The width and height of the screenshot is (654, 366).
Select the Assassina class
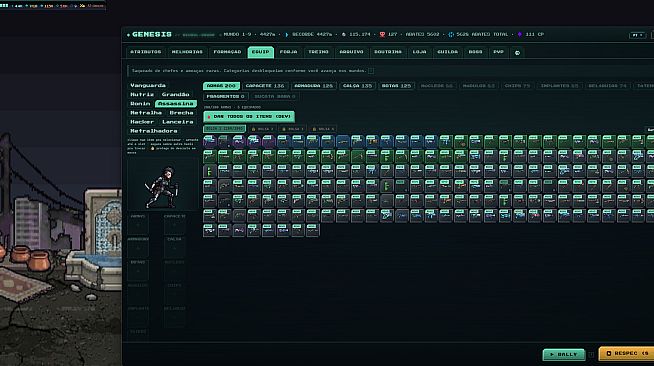coord(176,104)
